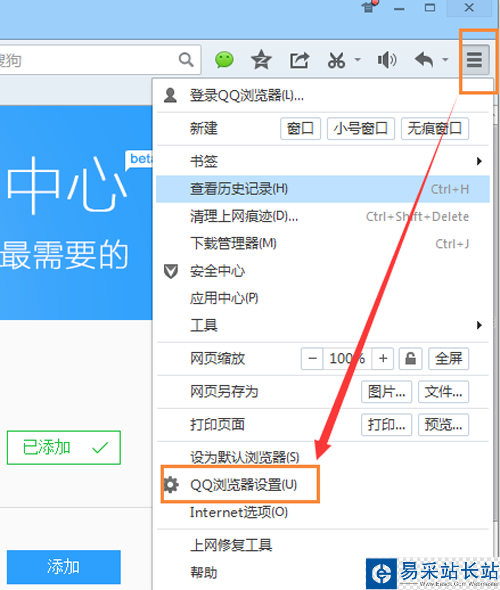Click the shield icon beside 安全中心
The height and width of the screenshot is (590, 500).
coord(171,271)
